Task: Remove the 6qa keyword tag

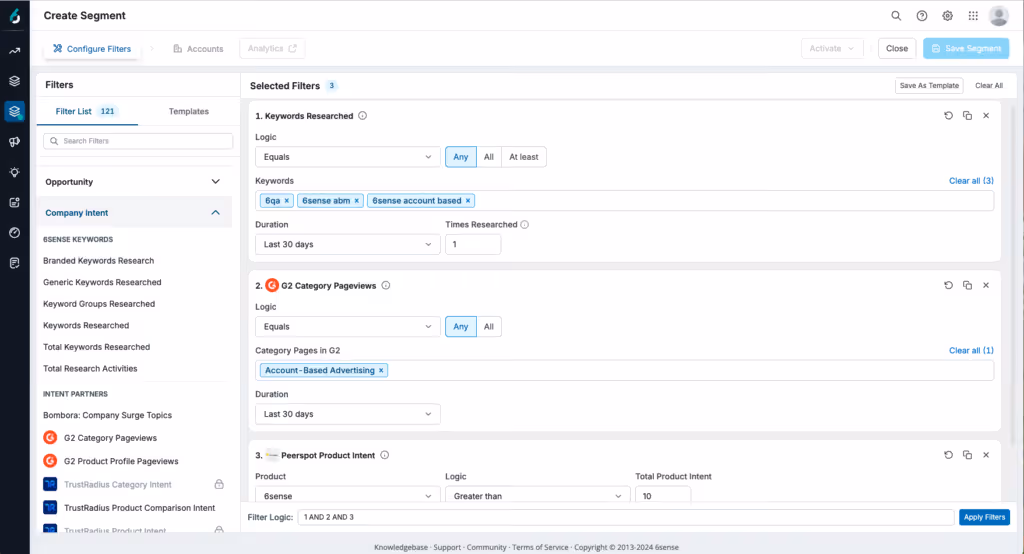Action: coord(287,201)
